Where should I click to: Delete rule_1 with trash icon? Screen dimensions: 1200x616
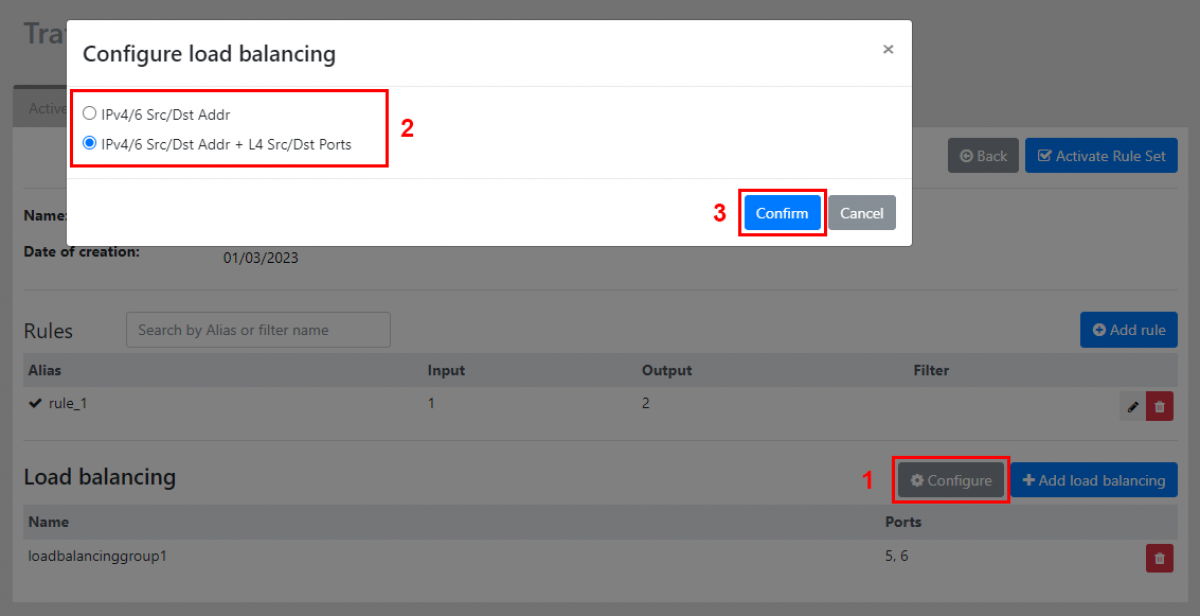[x=1159, y=406]
